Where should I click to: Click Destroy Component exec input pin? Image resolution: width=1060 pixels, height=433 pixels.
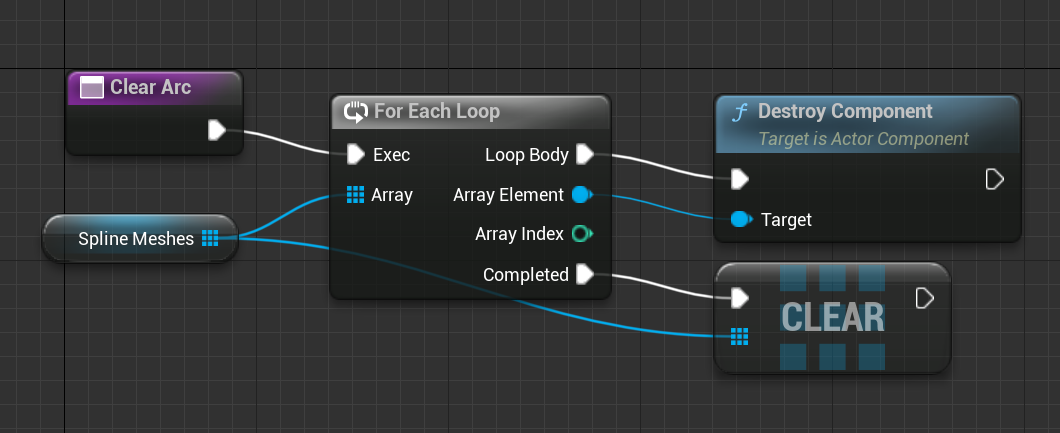(x=740, y=179)
